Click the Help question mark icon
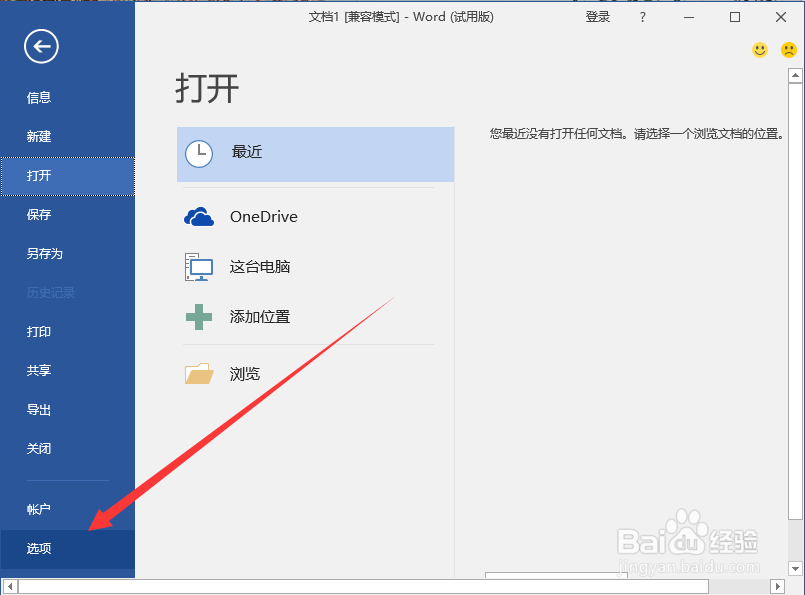This screenshot has height=595, width=805. coord(642,17)
